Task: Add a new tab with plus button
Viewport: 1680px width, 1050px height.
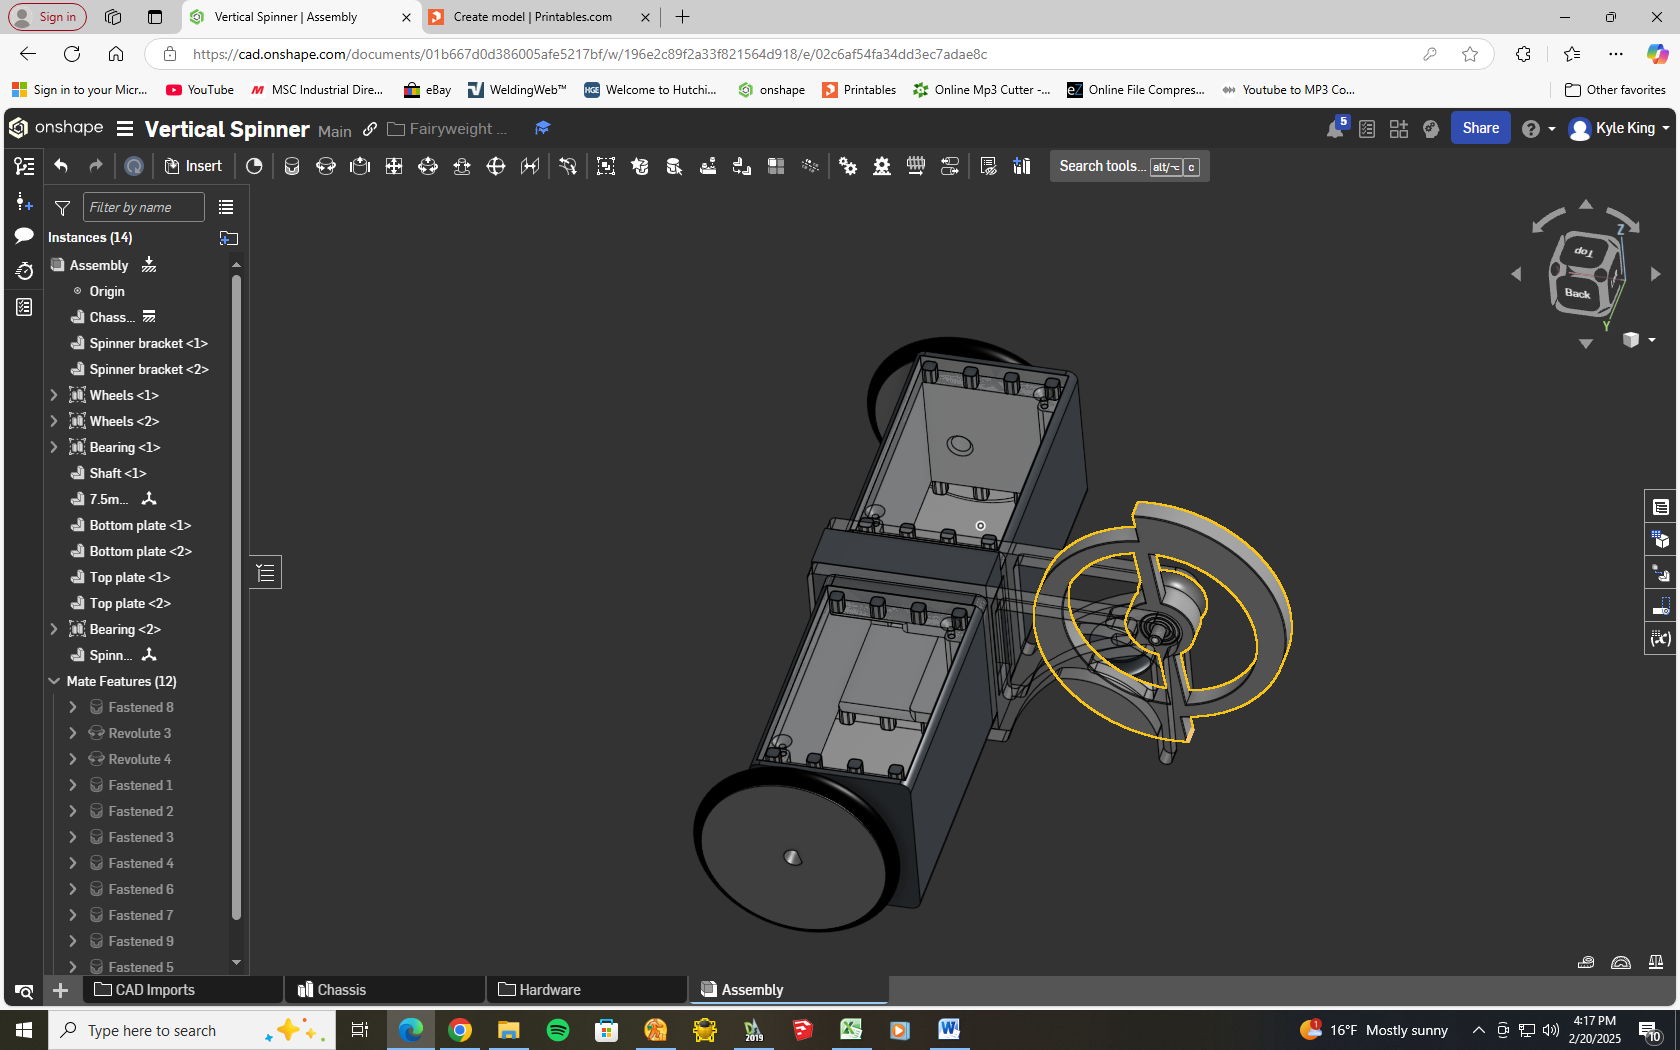Action: click(x=682, y=17)
